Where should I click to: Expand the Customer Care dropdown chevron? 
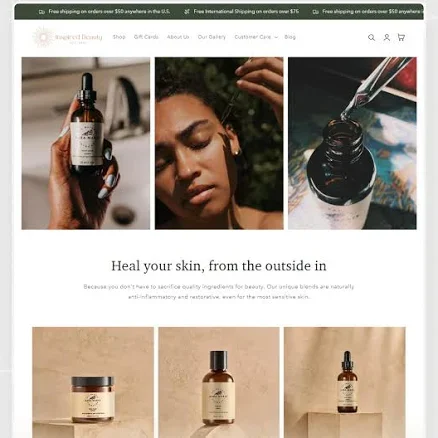coord(276,37)
